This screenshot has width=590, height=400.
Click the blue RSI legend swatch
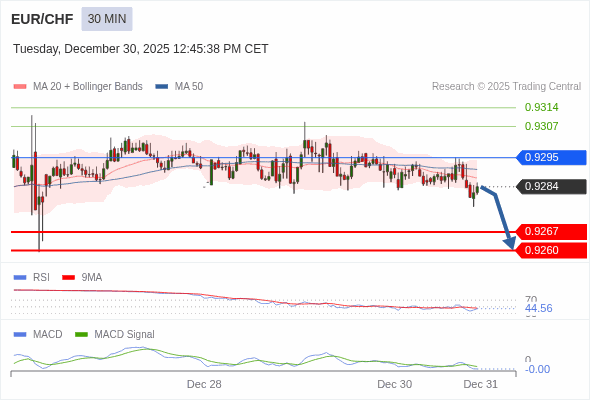[20, 278]
